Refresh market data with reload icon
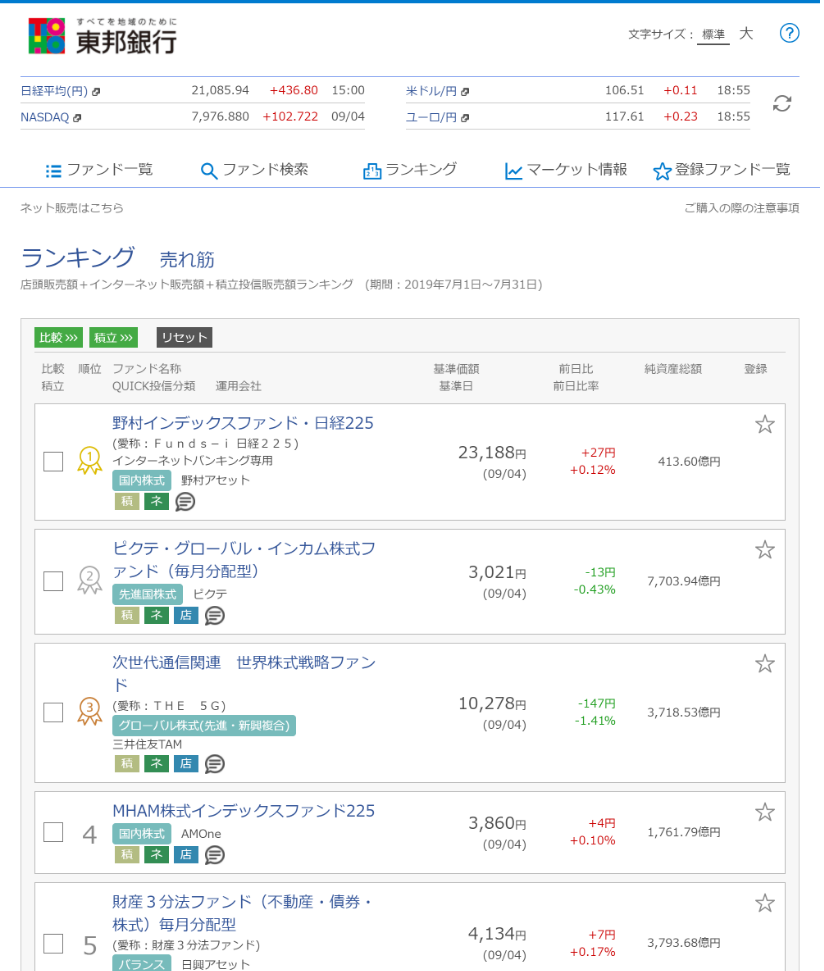The width and height of the screenshot is (824, 971). coord(782,103)
